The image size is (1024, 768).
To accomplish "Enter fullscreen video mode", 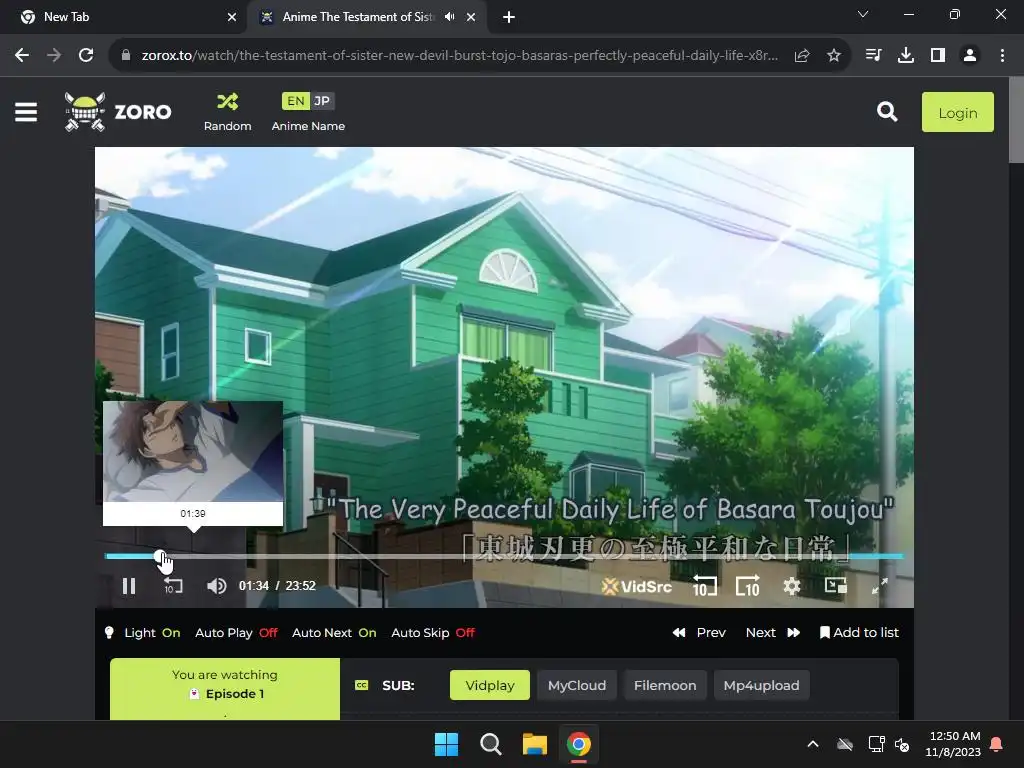I will click(880, 586).
